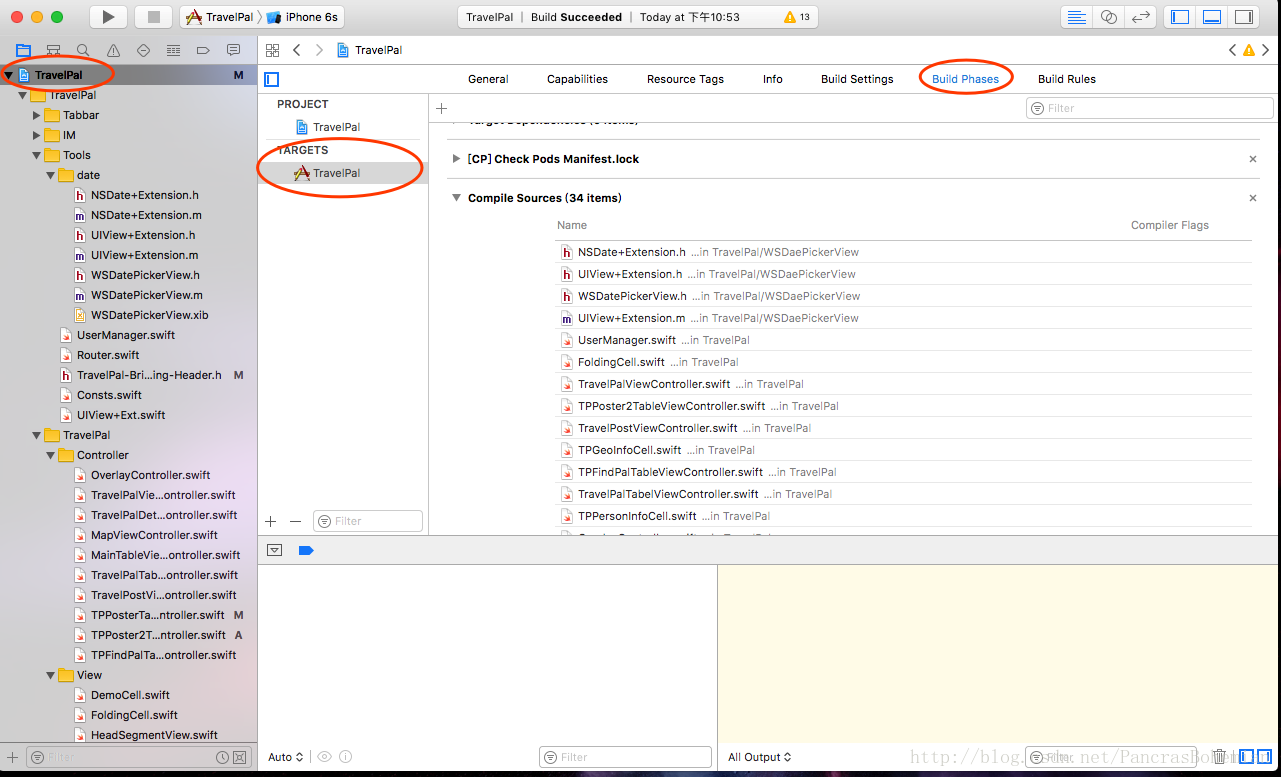The width and height of the screenshot is (1281, 777).
Task: Remove the Compile Sources phase
Action: click(x=1253, y=198)
